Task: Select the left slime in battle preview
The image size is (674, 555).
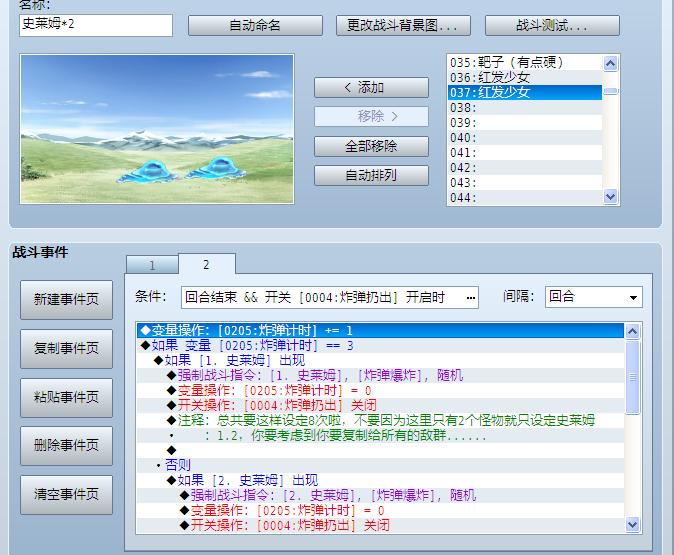Action: click(148, 172)
